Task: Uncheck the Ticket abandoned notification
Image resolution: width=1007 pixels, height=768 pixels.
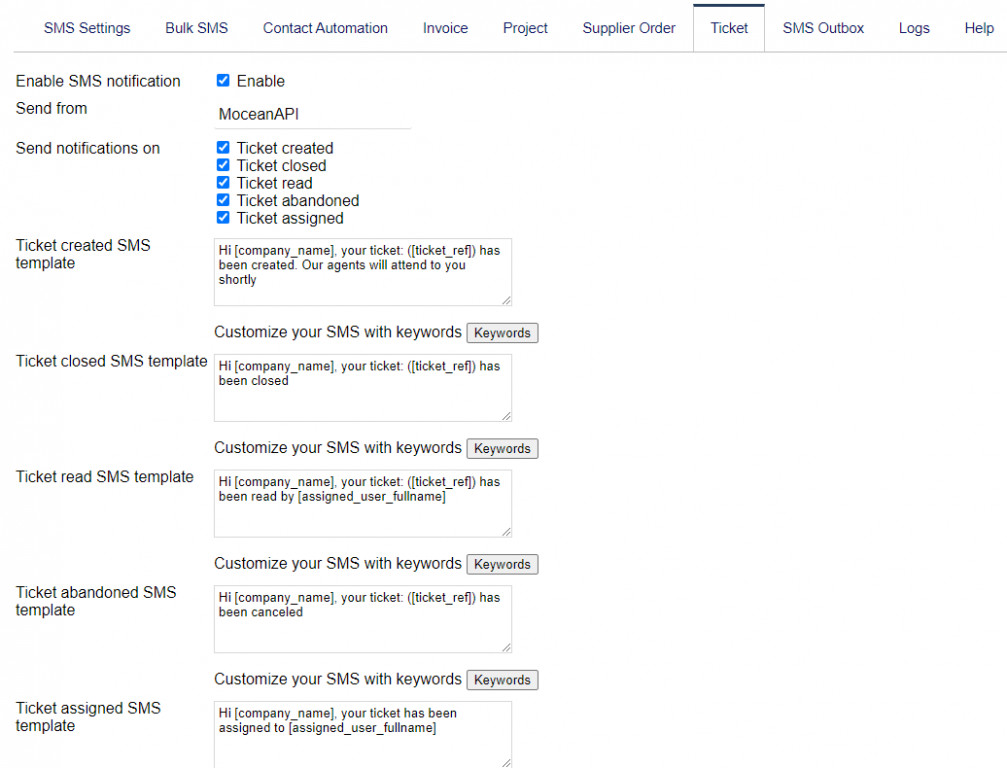Action: point(223,200)
